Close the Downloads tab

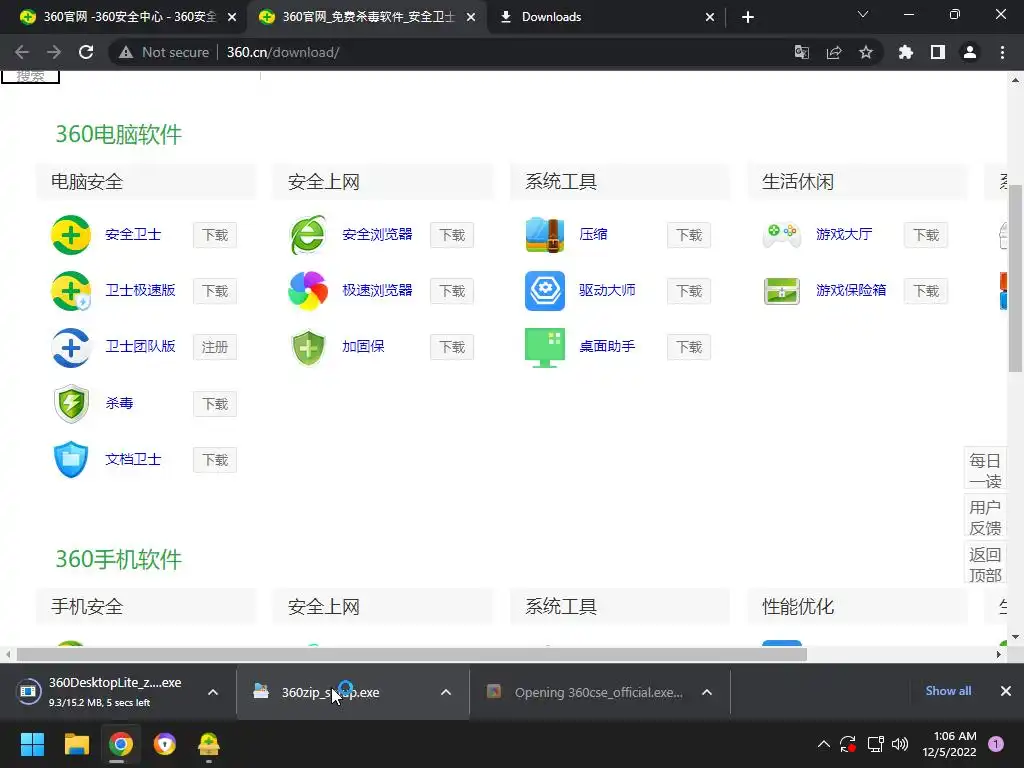(x=710, y=17)
